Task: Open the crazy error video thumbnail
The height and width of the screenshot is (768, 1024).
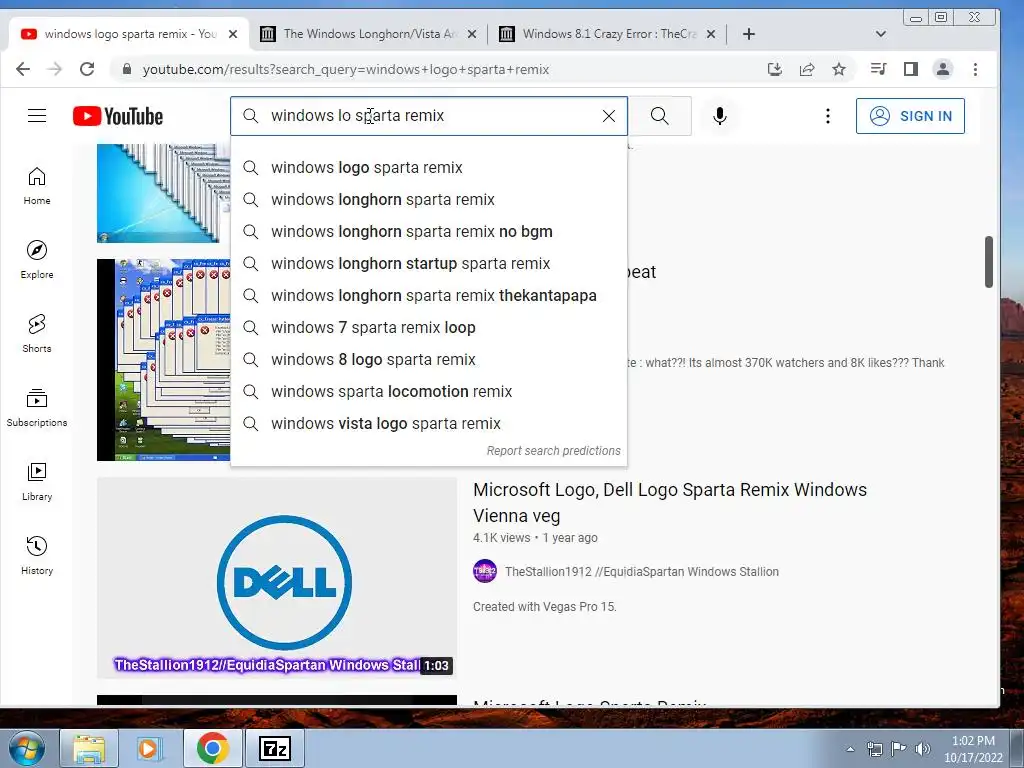Action: point(163,360)
